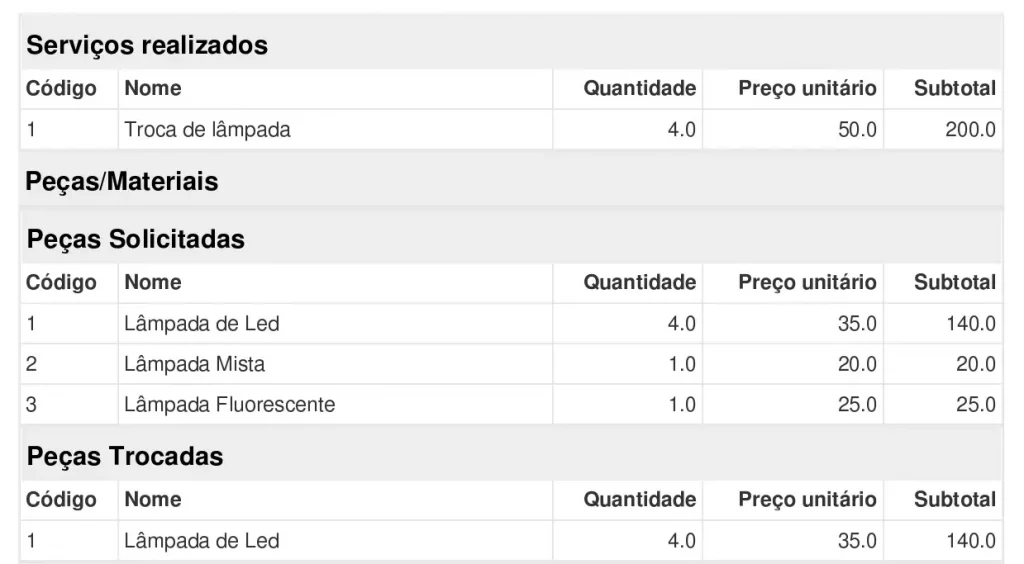Click "Lâmpada de Led" under Peças Trocadas
This screenshot has width=1024, height=564.
[x=201, y=541]
